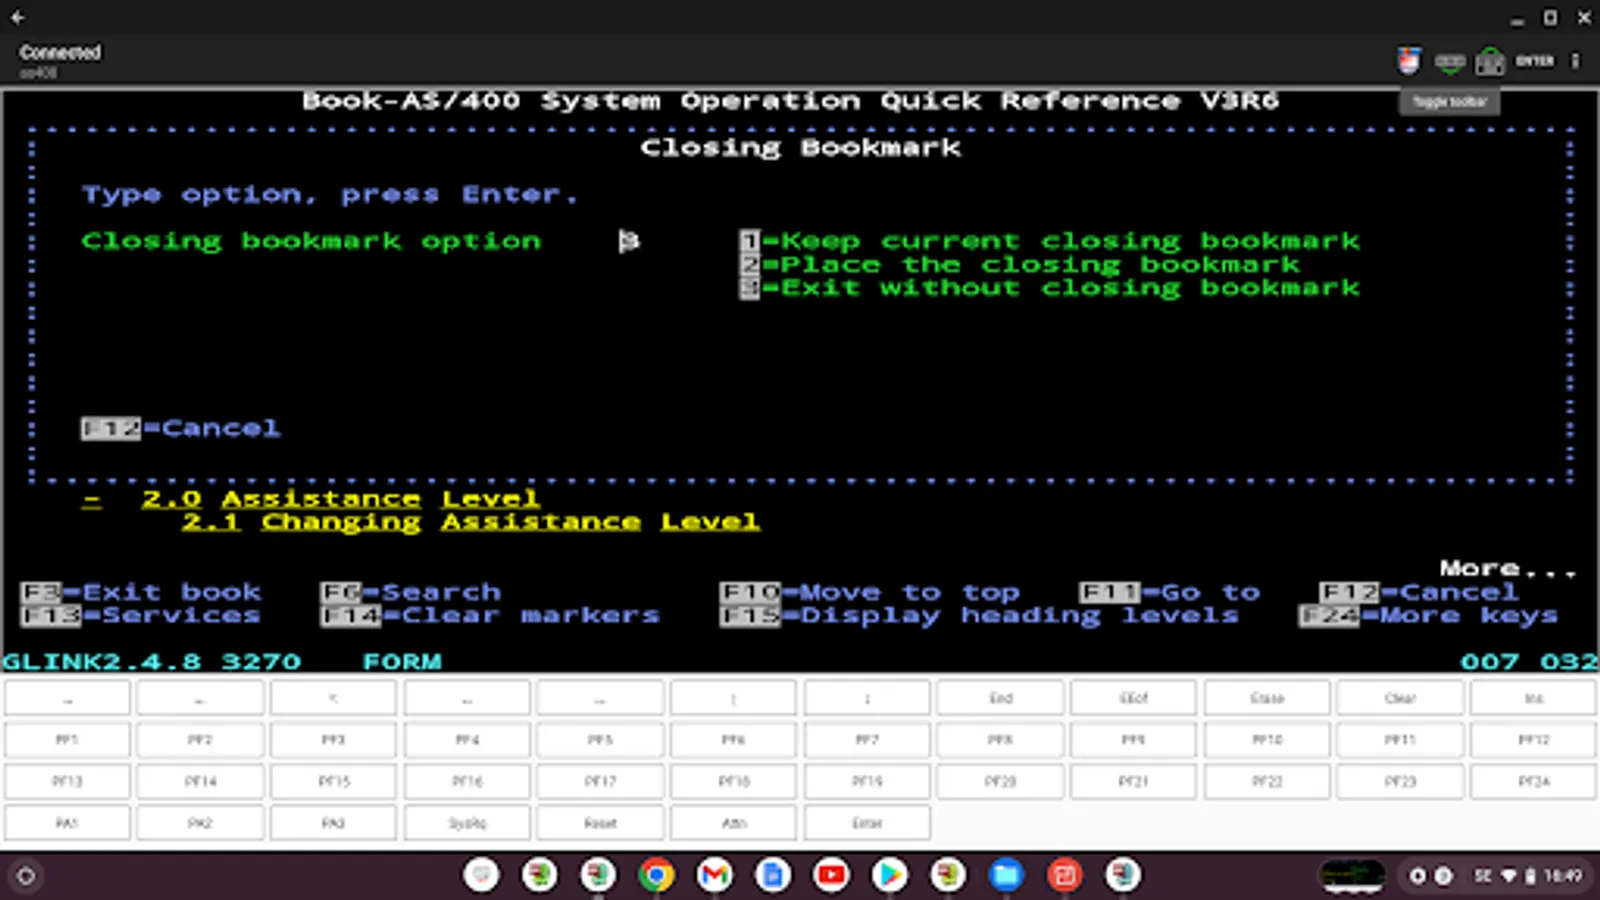Screen dimensions: 1600x900
Task: Tap the End key on the keypad
Action: 1000,698
